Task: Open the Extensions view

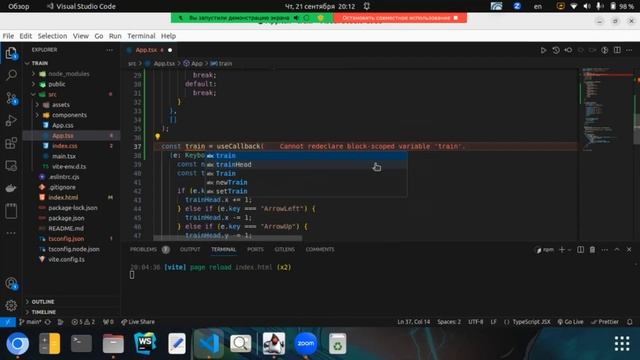Action: [x=11, y=143]
